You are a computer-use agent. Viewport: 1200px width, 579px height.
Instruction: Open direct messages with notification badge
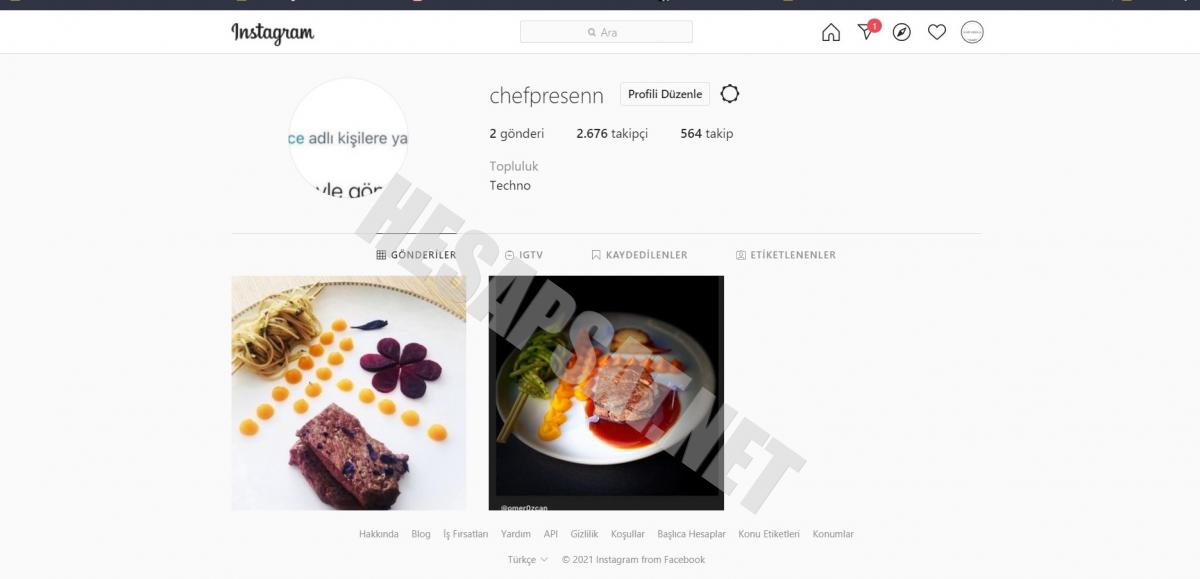click(867, 32)
